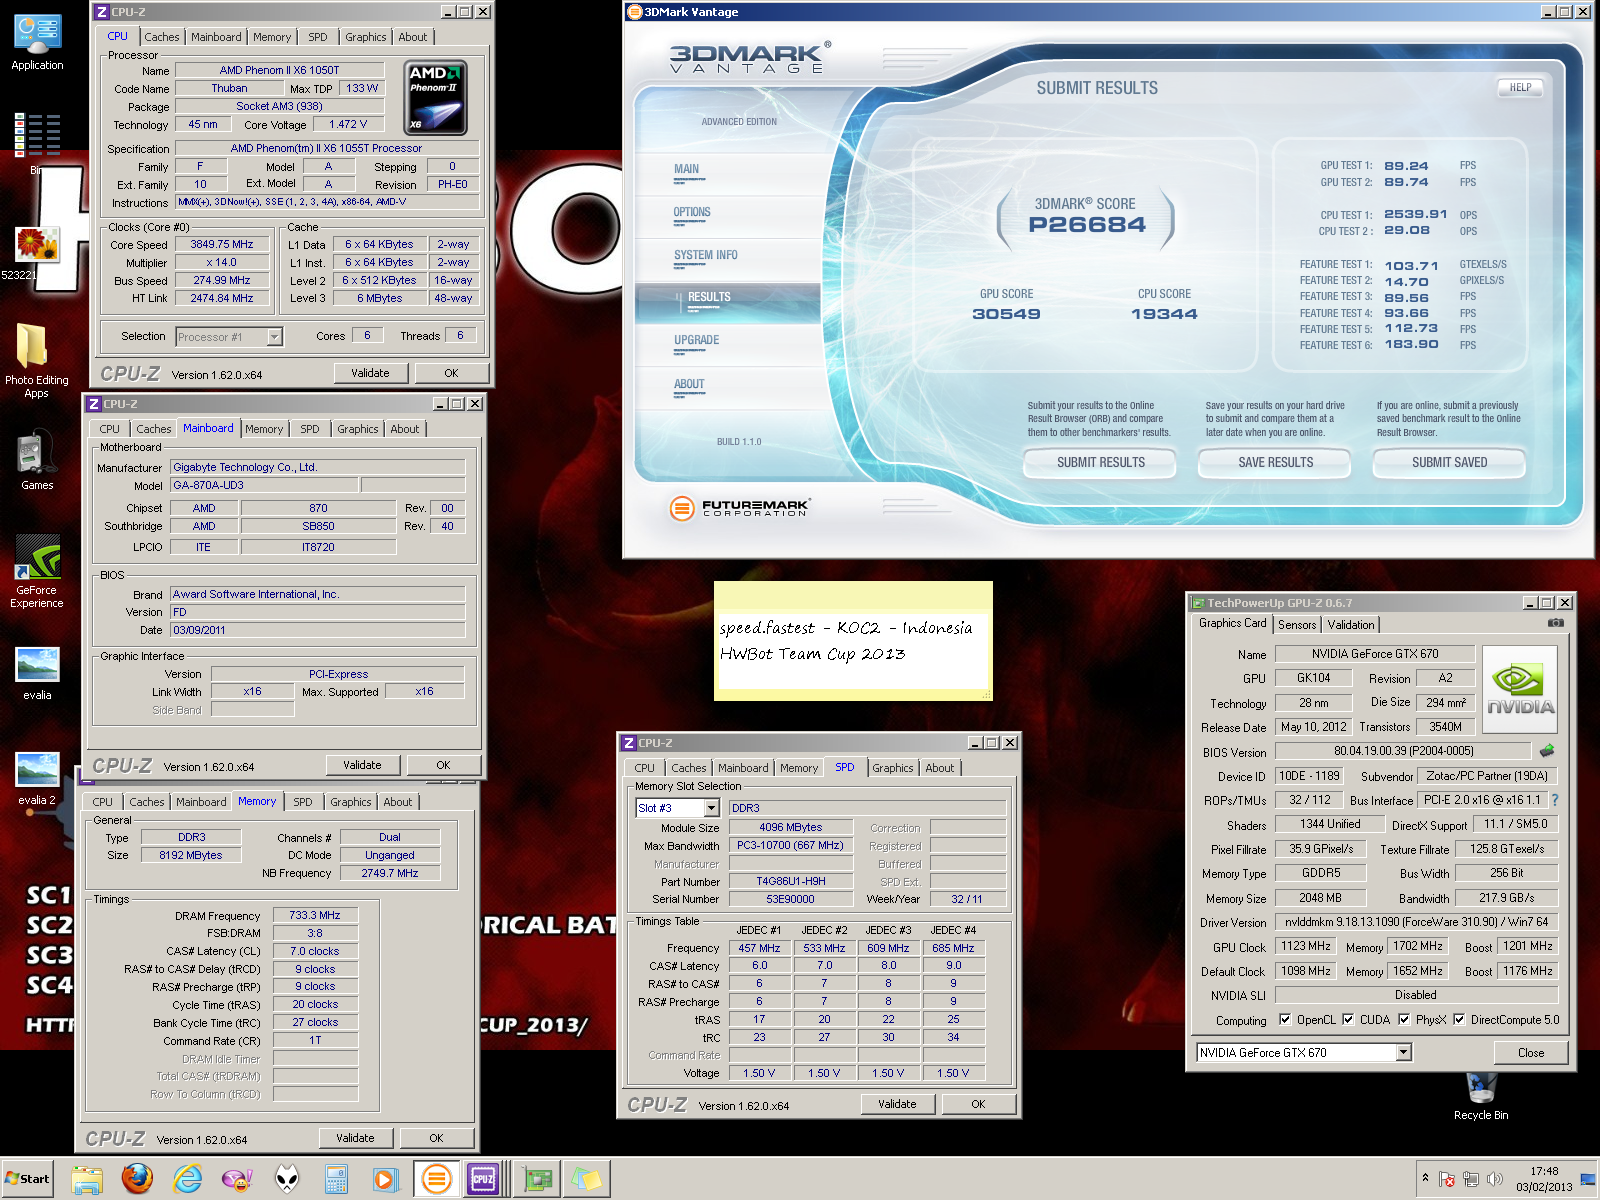This screenshot has width=1600, height=1200.
Task: Click the Show desktop button by clock
Action: [1588, 1179]
